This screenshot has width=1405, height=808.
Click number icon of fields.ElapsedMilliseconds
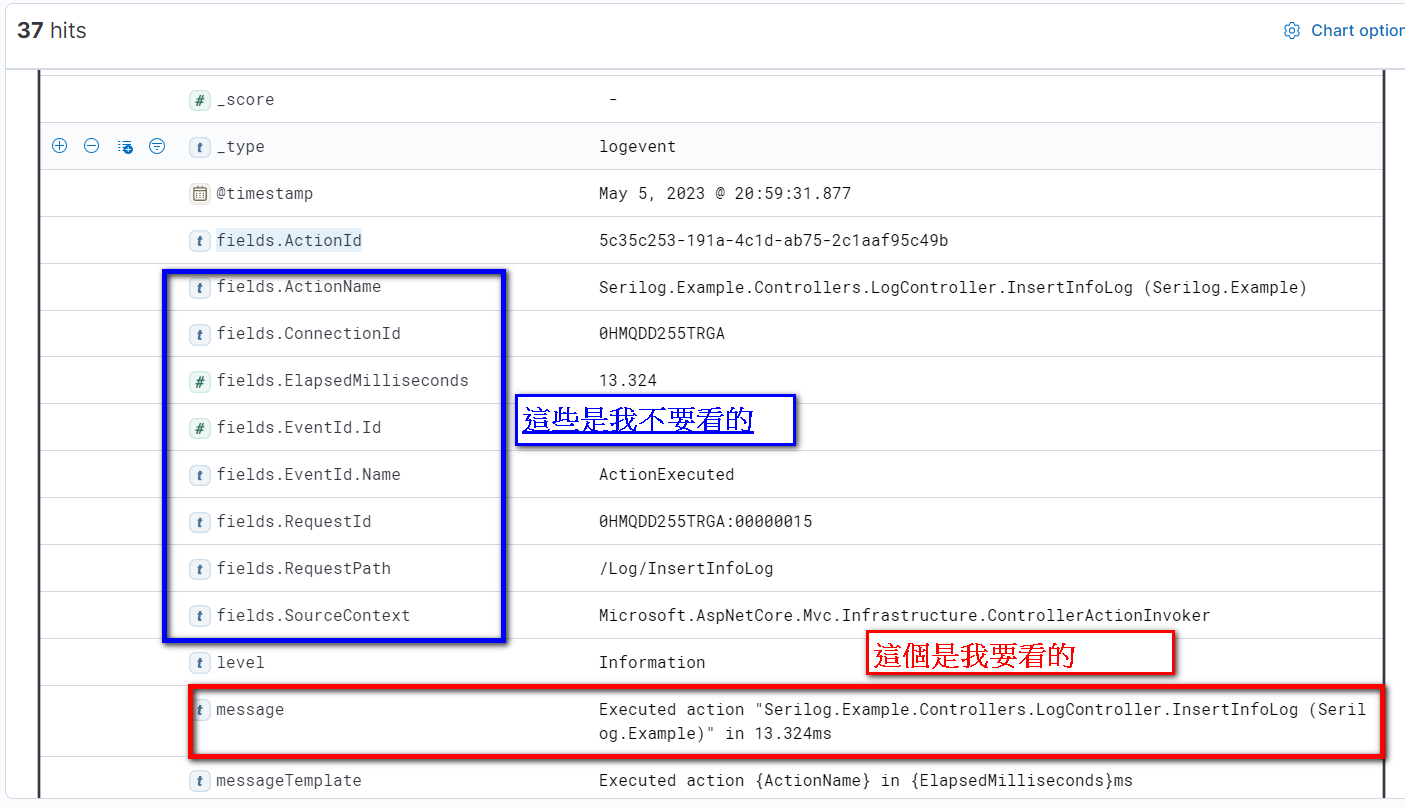pos(200,381)
